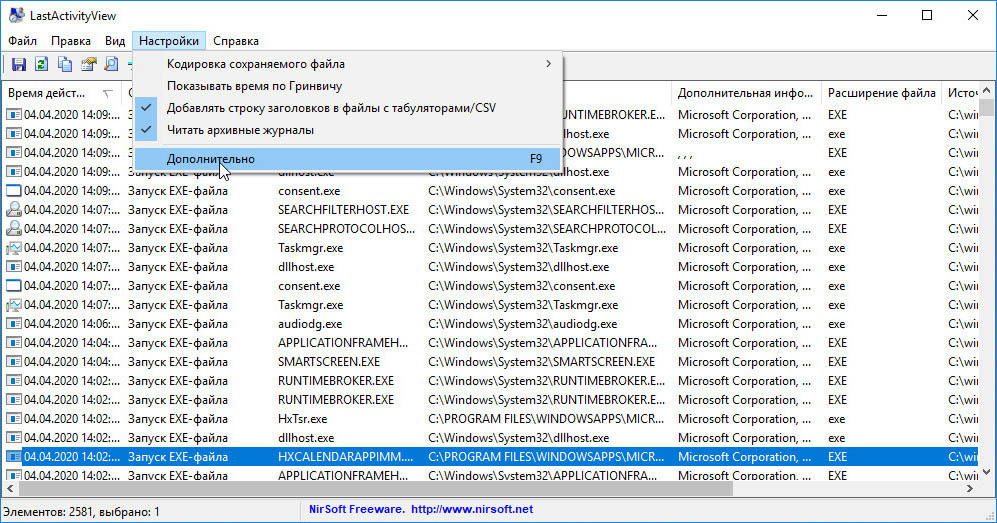Open the Справка menu

click(236, 41)
